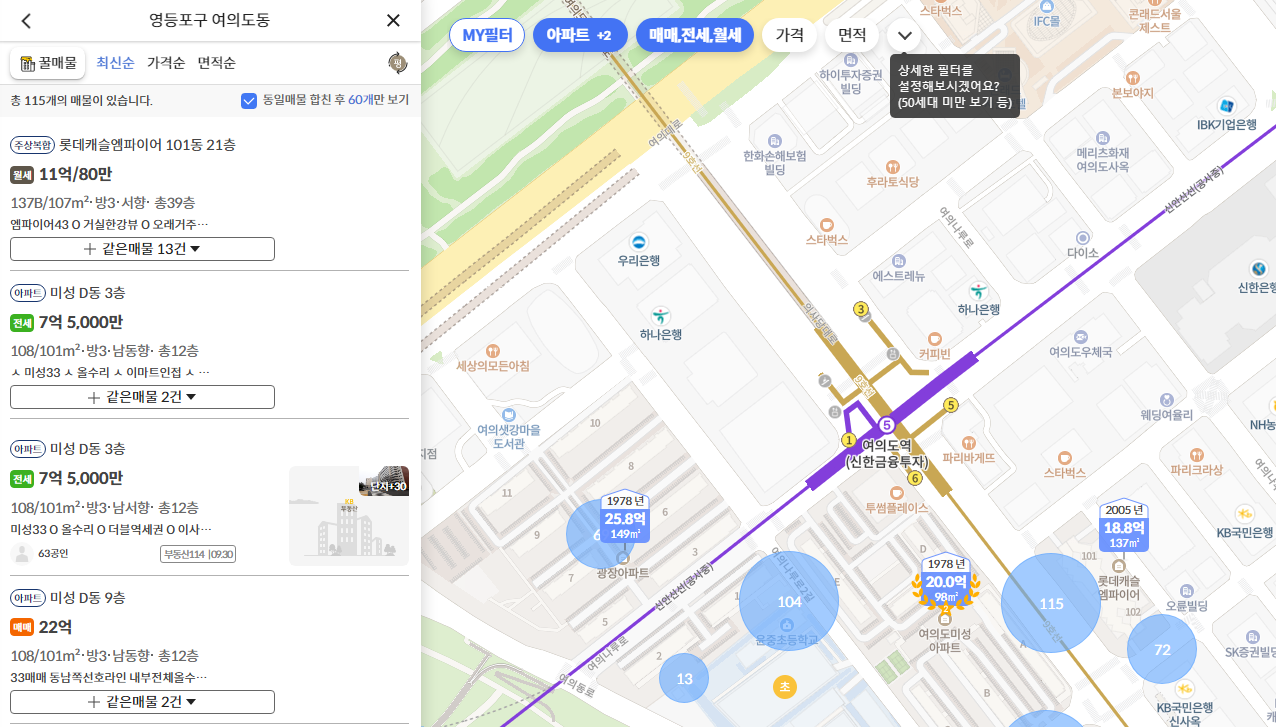Click 여의도역 line 5 station icon
The width and height of the screenshot is (1276, 727).
[886, 425]
